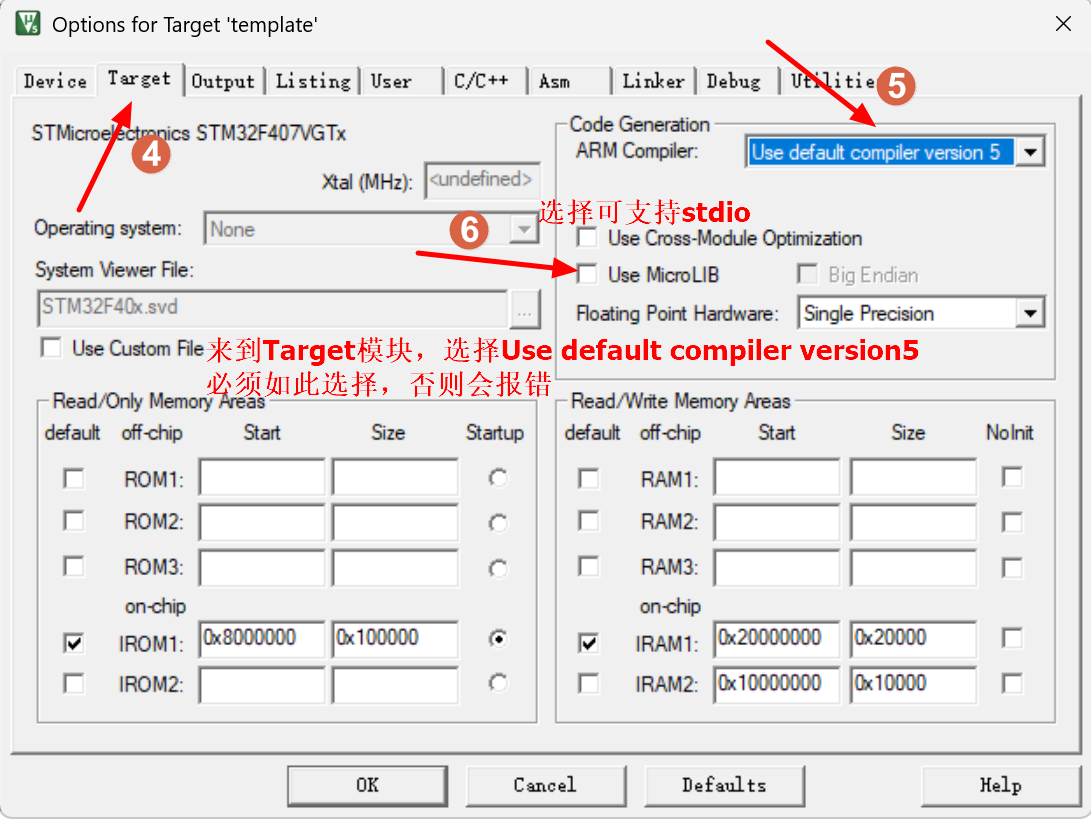The image size is (1091, 826).
Task: Close the Options for Target dialog
Action: pyautogui.click(x=1062, y=24)
